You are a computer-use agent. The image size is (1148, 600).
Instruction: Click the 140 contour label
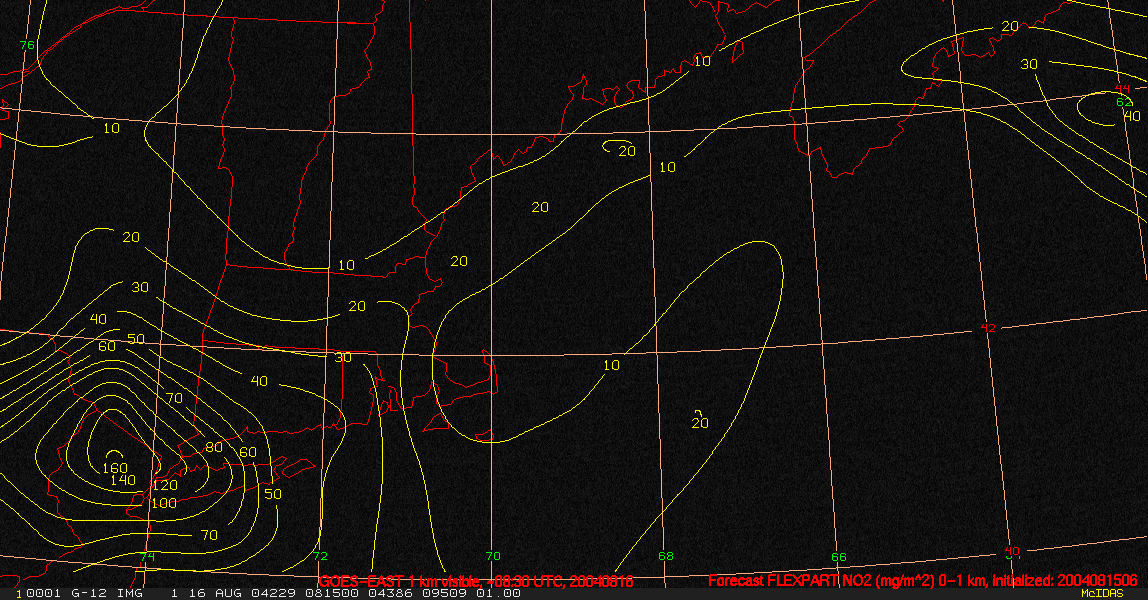coord(123,480)
